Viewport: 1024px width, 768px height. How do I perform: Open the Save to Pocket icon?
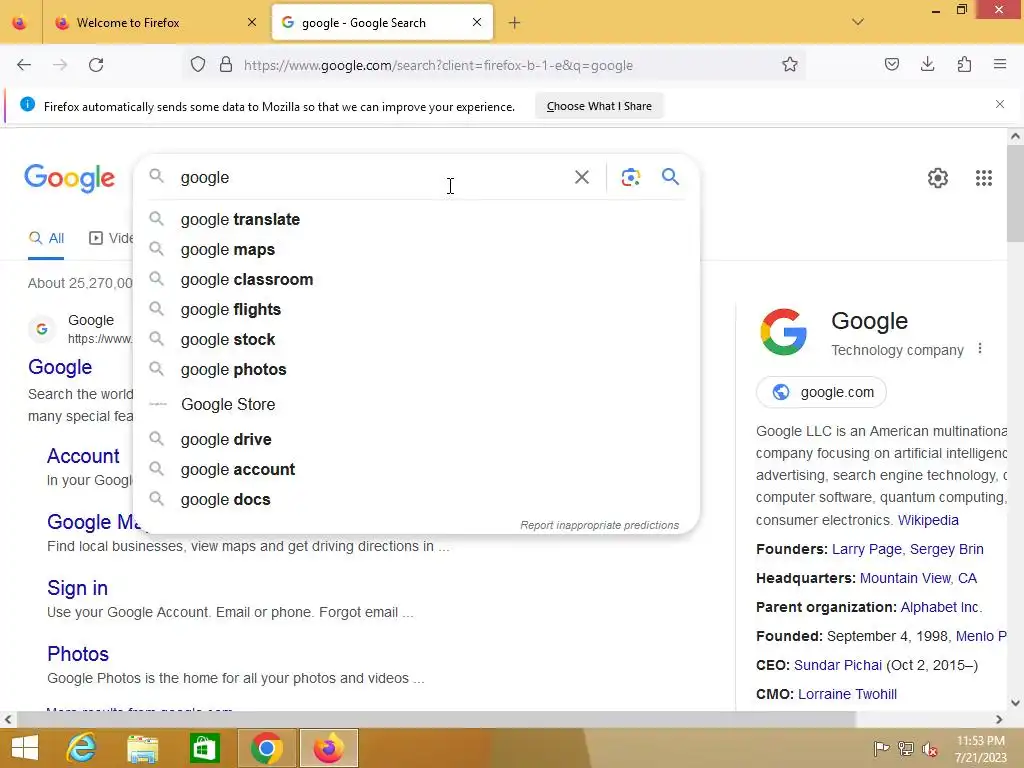point(891,64)
